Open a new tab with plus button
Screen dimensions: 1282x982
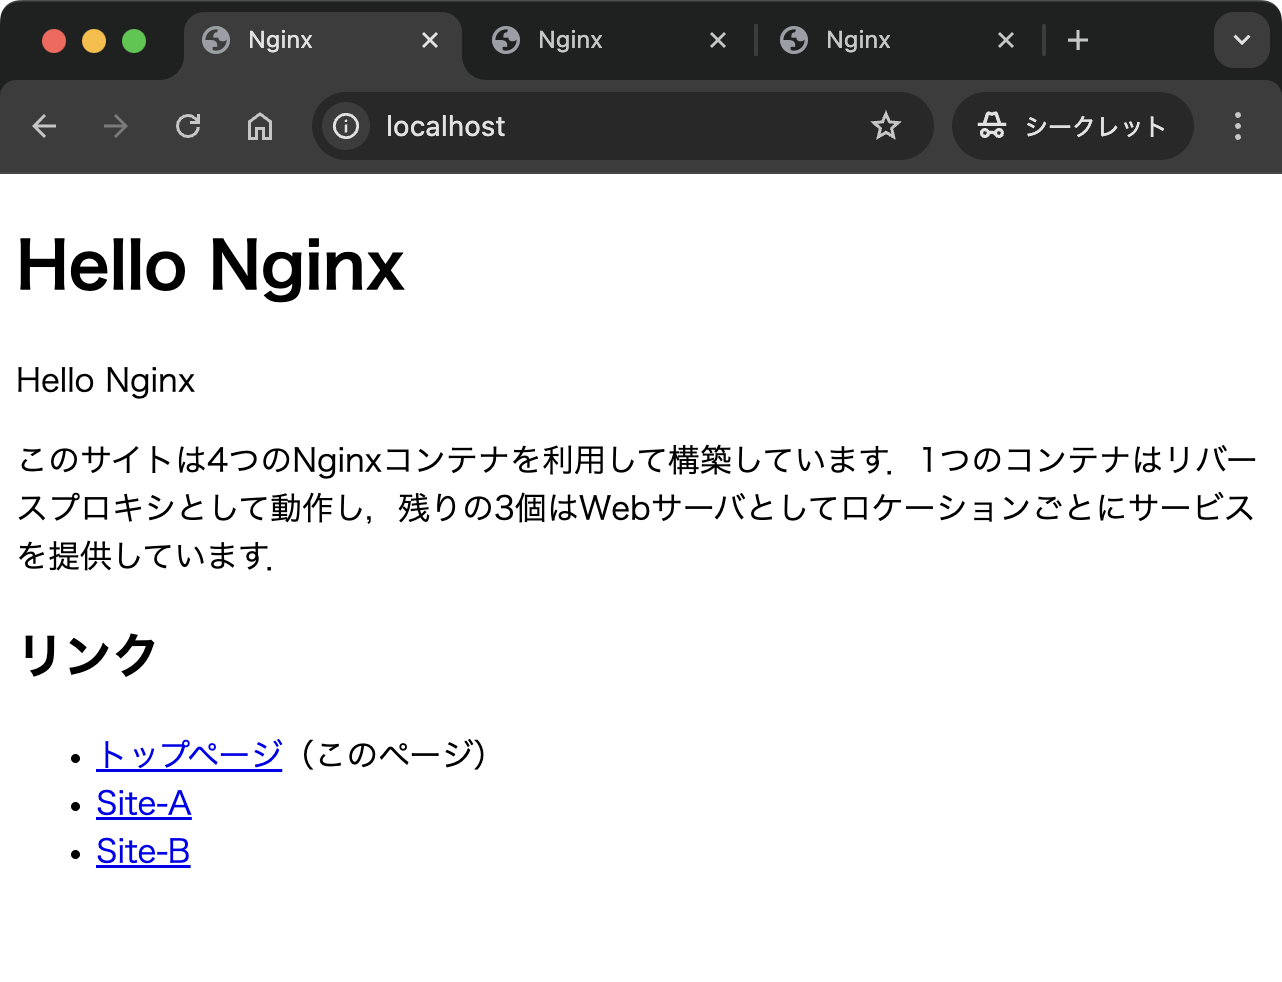click(x=1077, y=40)
